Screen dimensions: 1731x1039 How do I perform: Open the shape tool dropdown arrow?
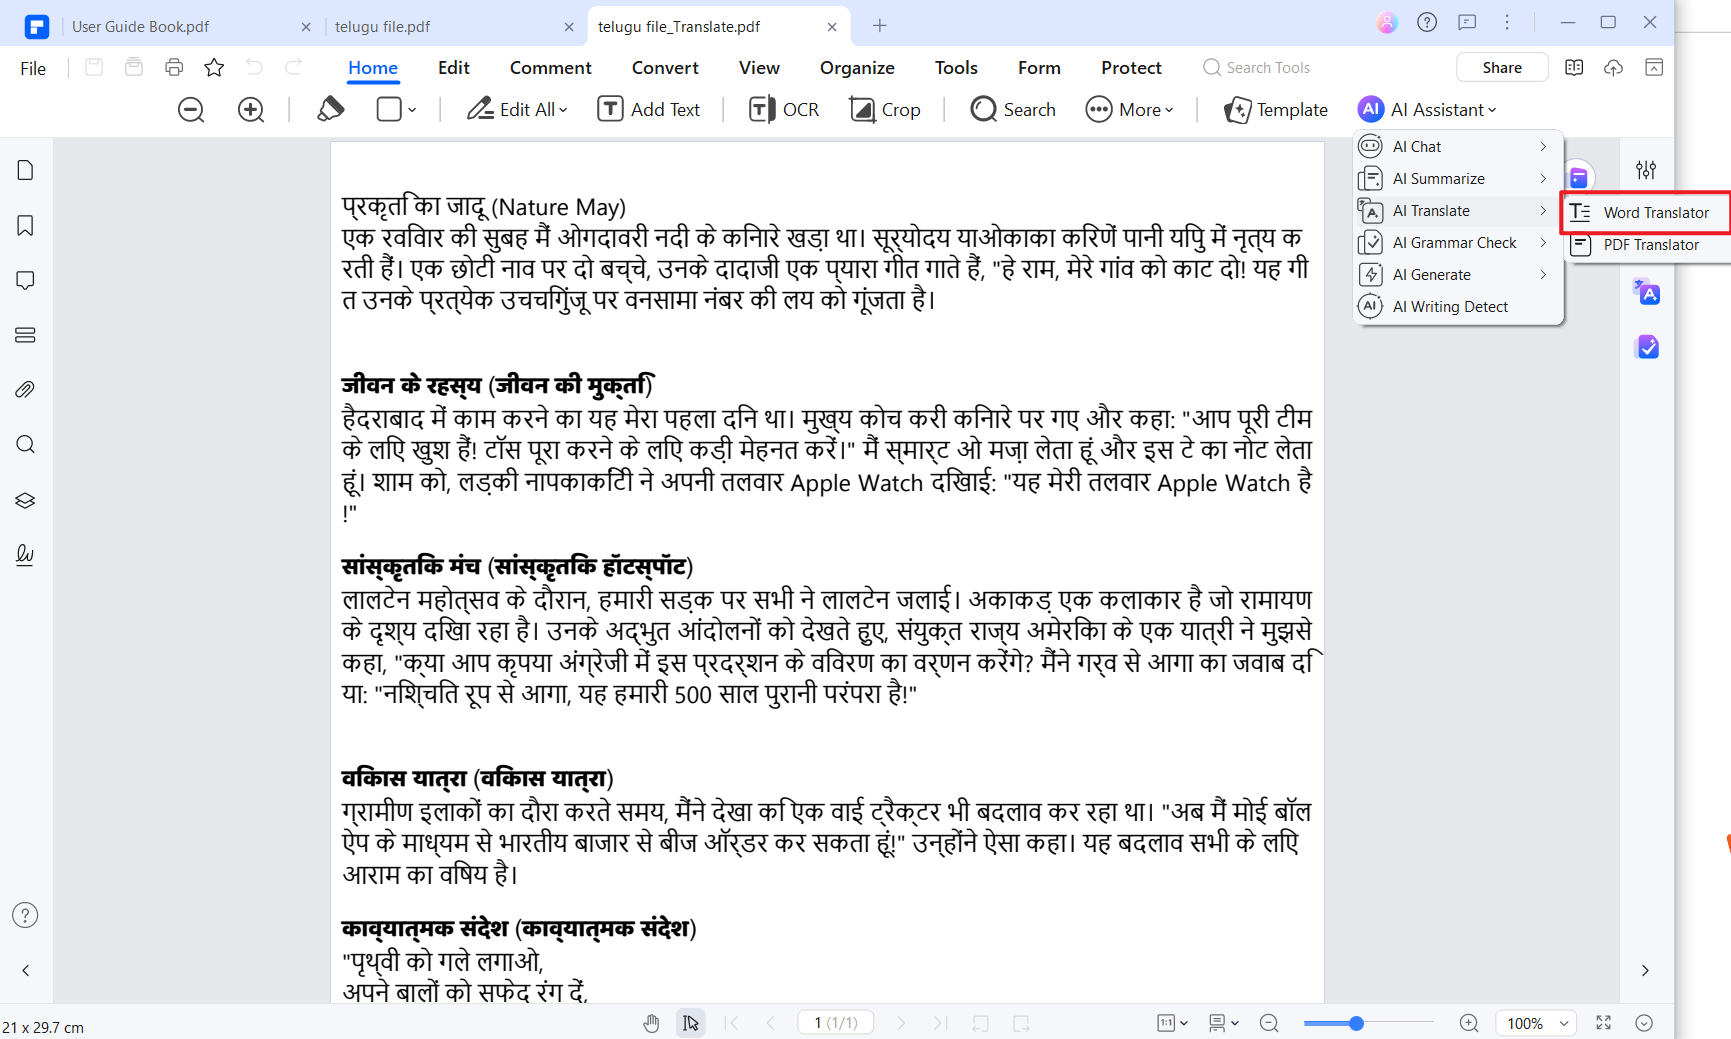[x=412, y=110]
